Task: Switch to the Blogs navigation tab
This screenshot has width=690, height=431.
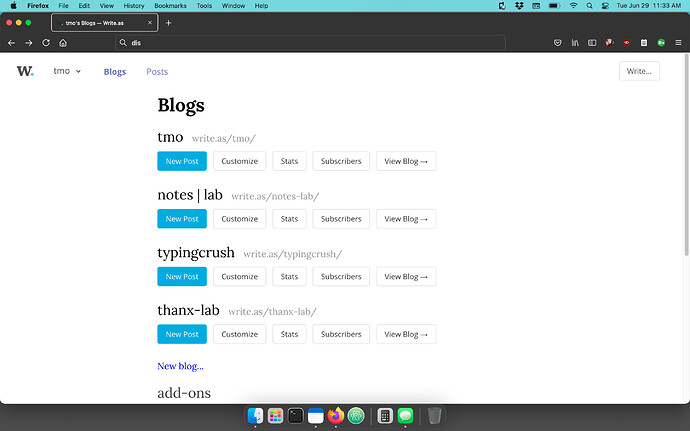Action: tap(115, 71)
